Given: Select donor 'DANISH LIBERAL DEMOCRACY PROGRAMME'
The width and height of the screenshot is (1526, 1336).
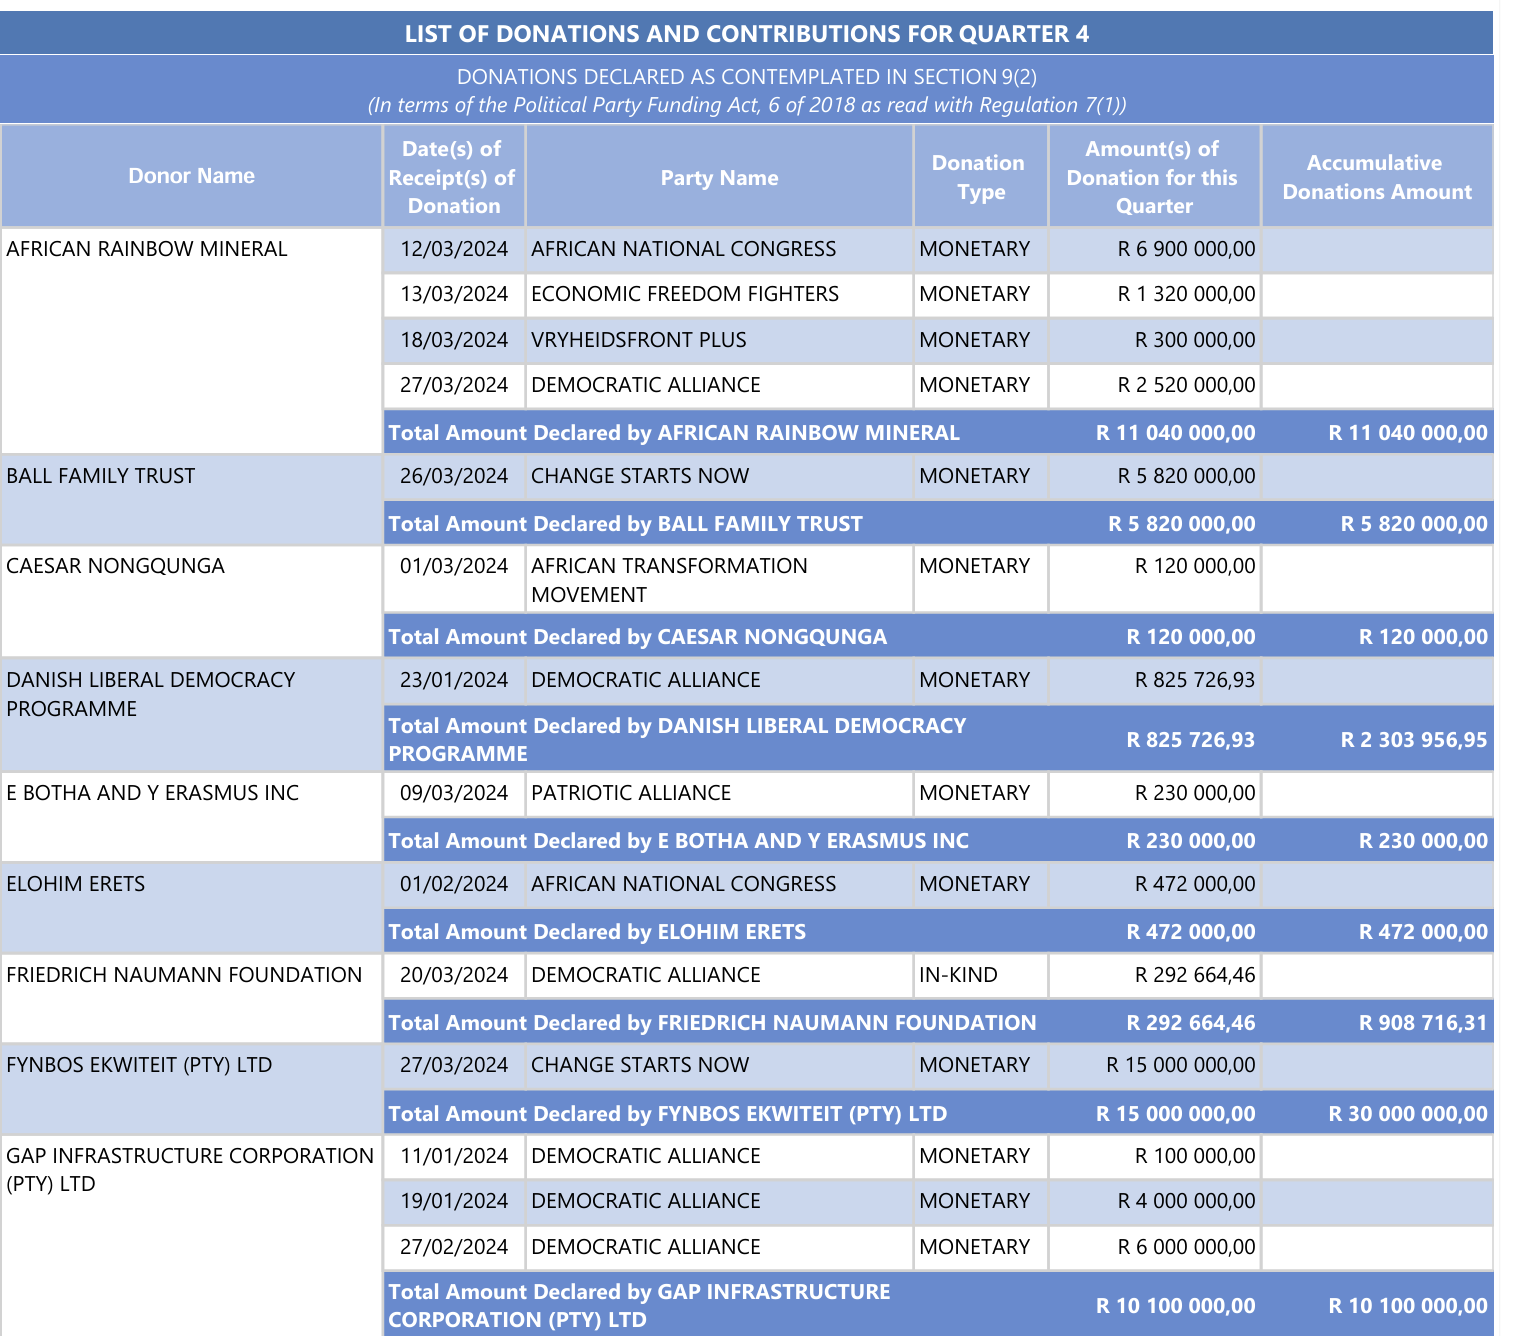Looking at the screenshot, I should [x=151, y=694].
